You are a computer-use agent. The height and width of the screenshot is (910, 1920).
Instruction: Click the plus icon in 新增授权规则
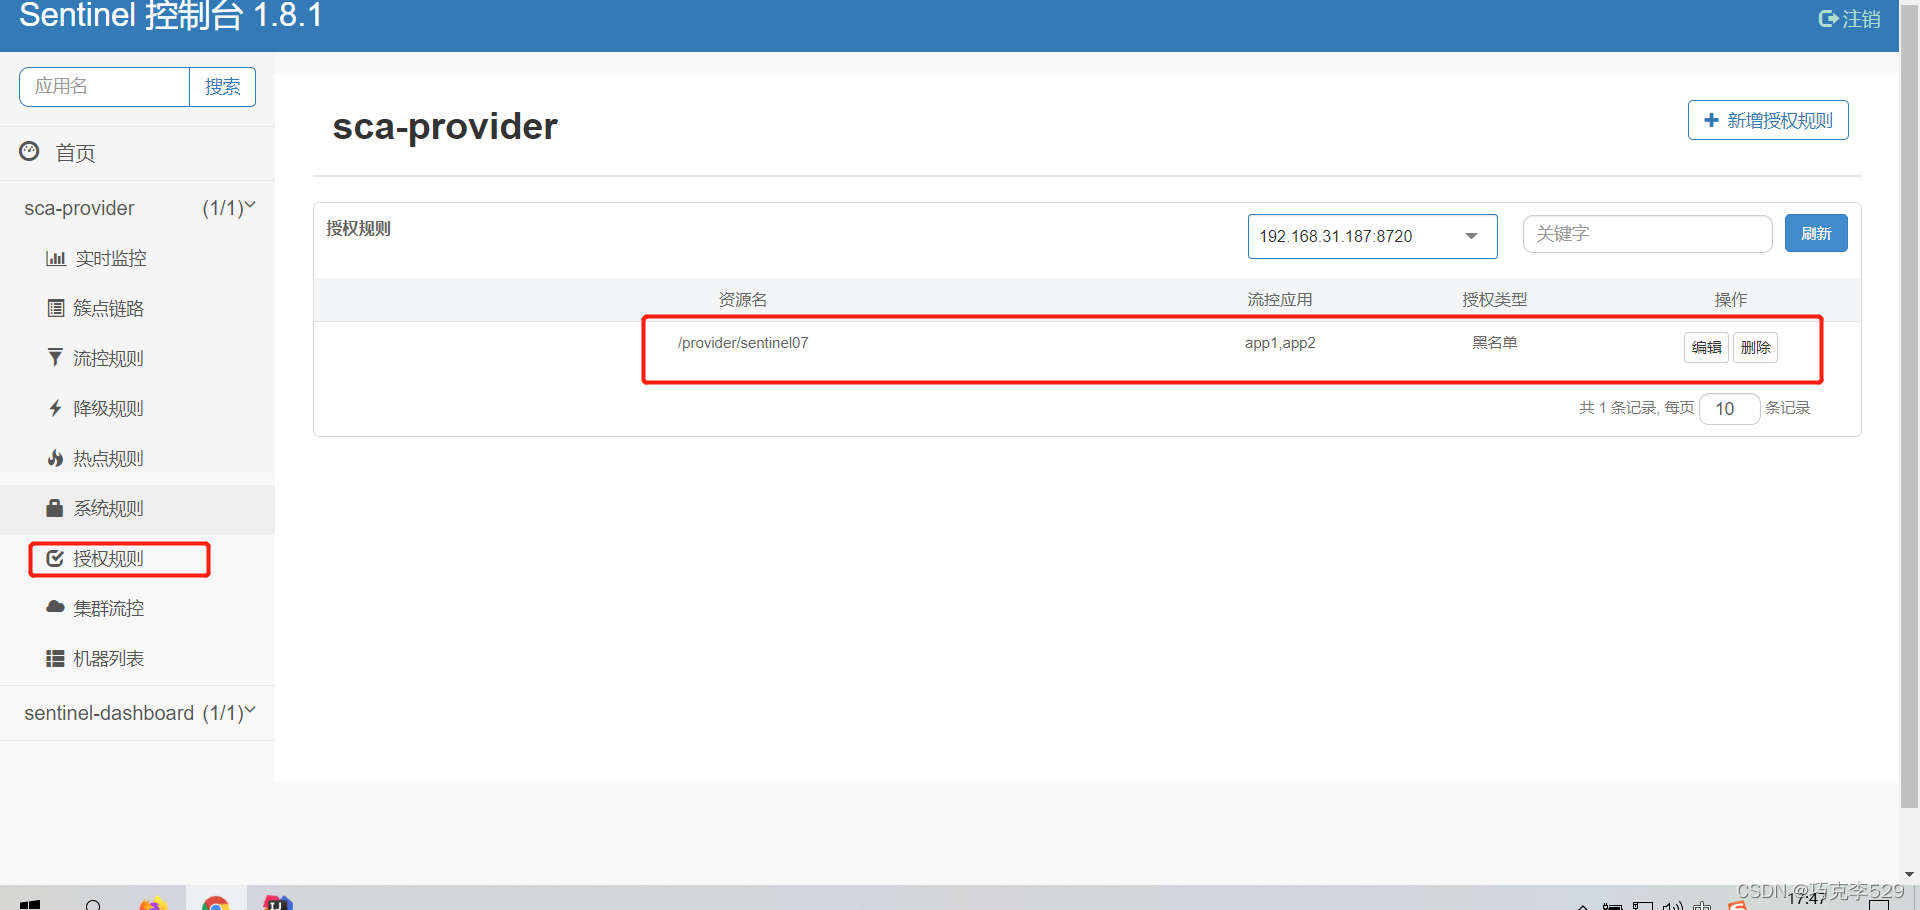point(1711,120)
